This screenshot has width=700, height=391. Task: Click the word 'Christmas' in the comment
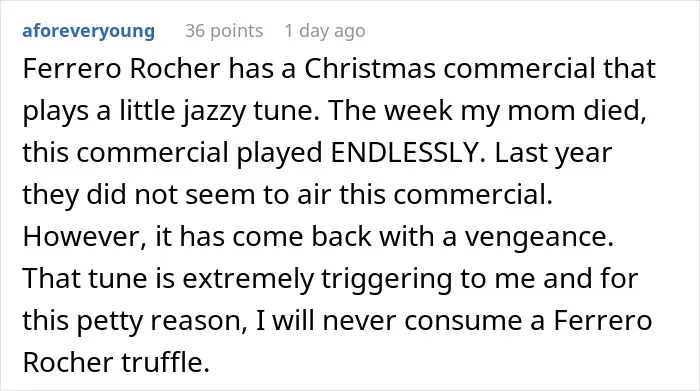click(x=370, y=69)
